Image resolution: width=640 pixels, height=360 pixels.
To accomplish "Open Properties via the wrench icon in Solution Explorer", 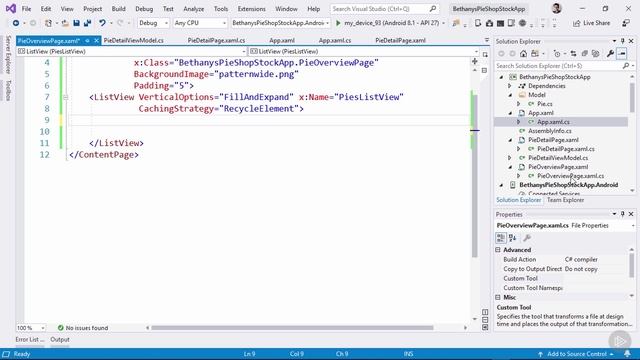I will (610, 53).
